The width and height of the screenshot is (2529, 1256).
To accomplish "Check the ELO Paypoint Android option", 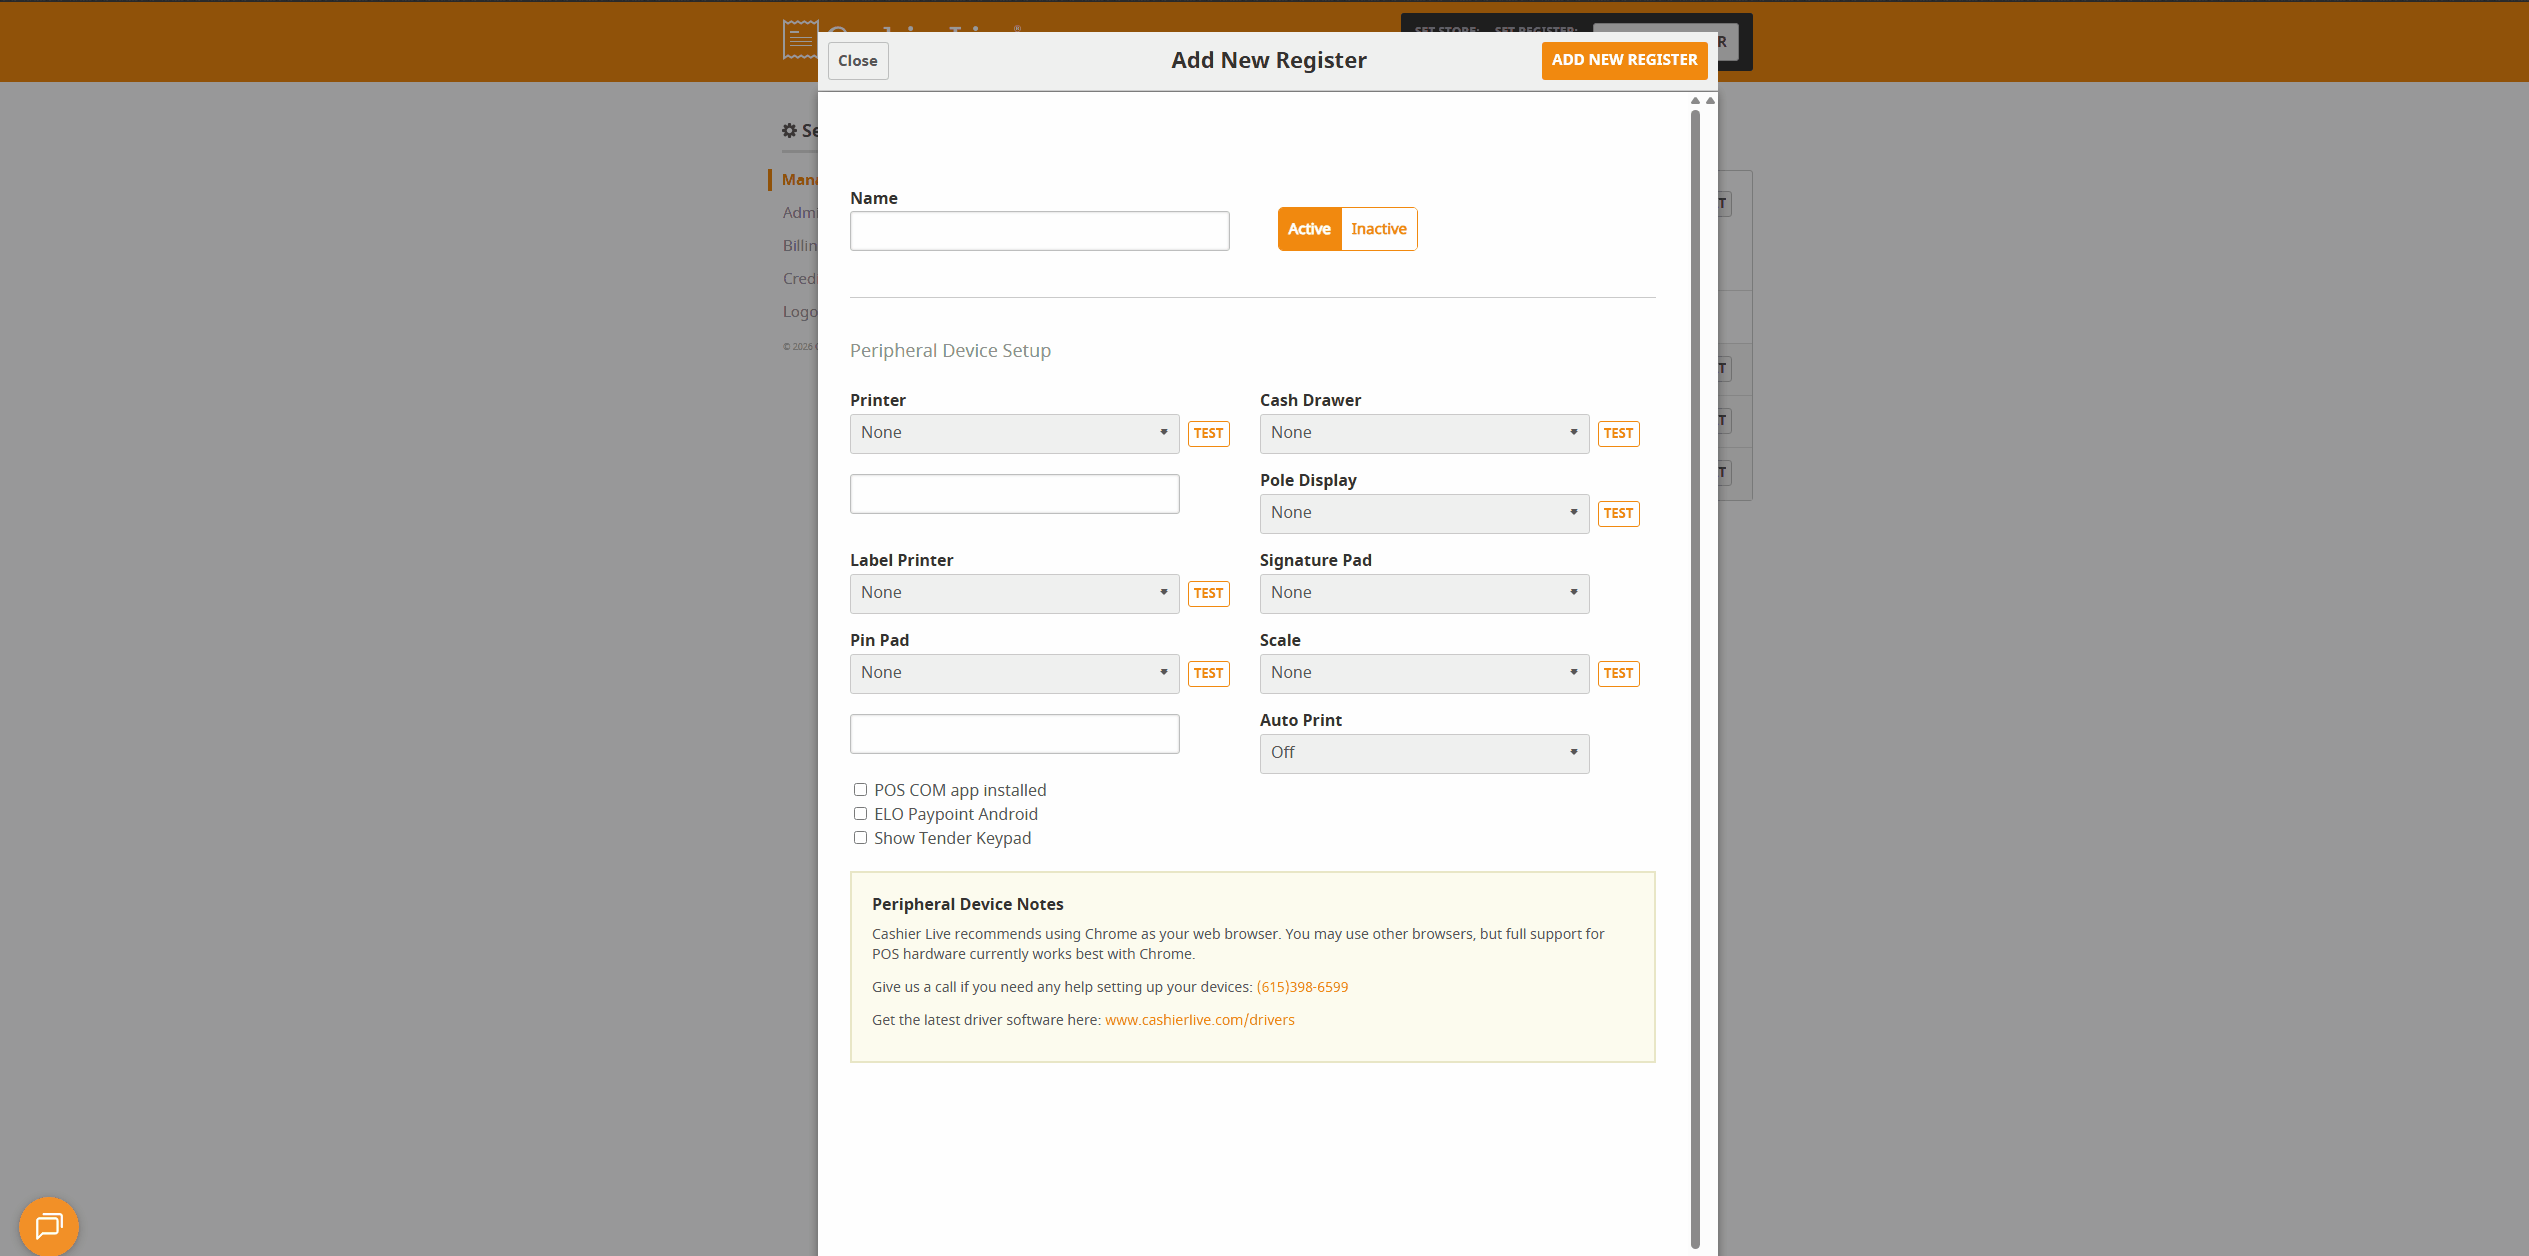I will coord(860,813).
